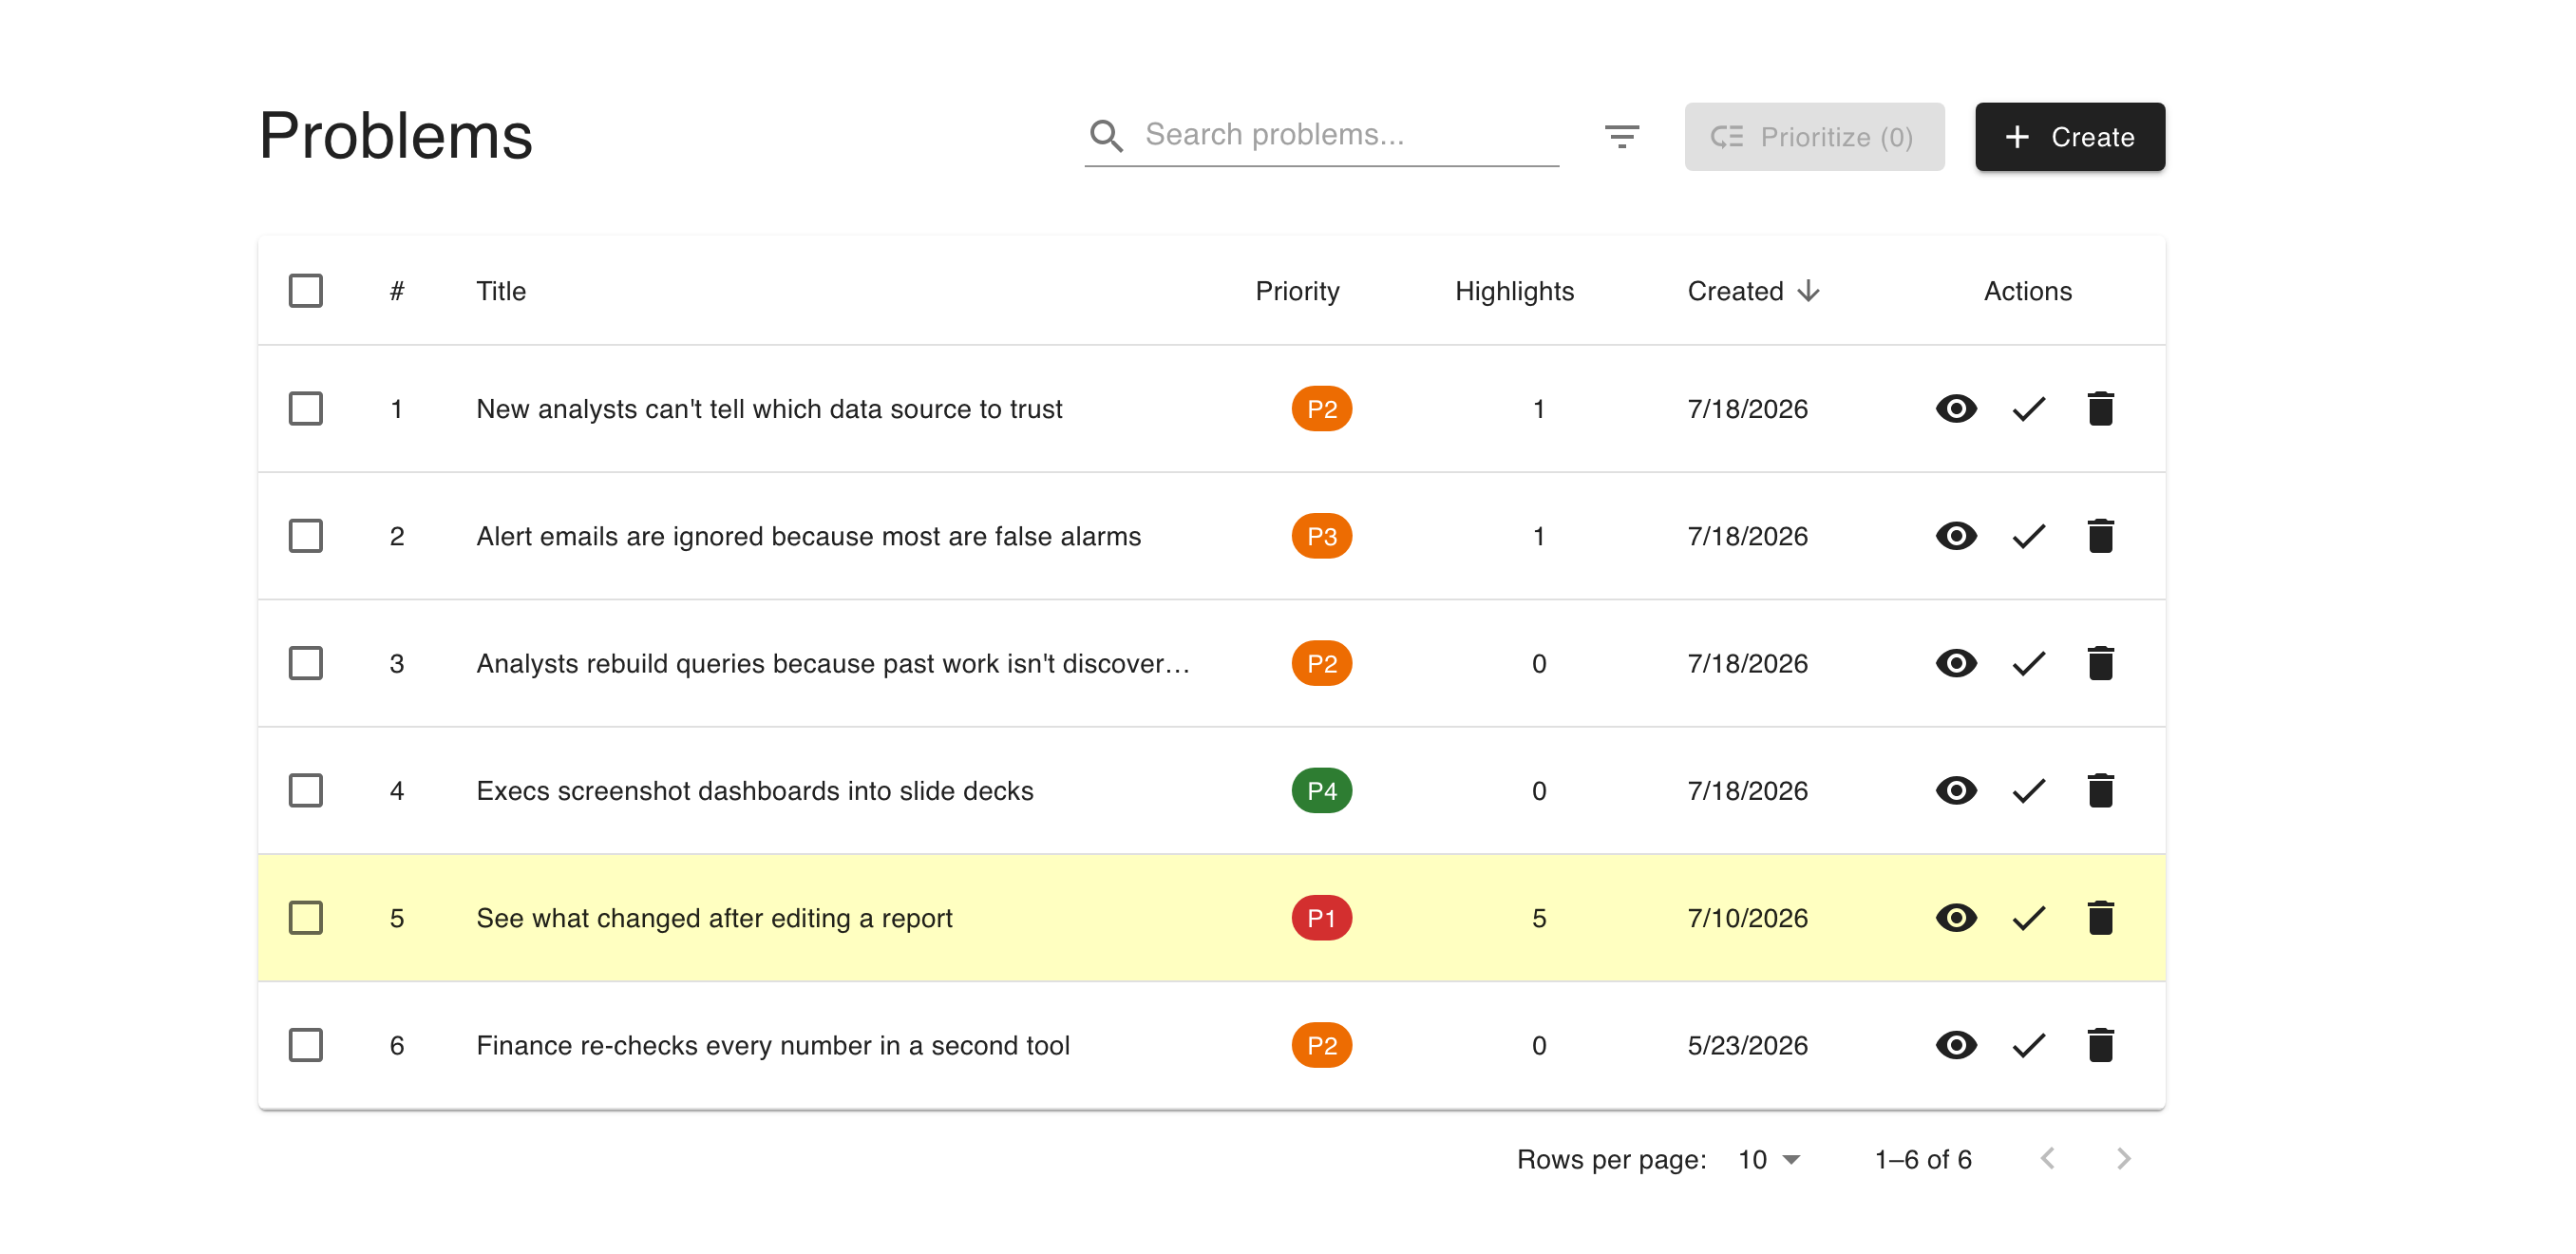
Task: View problem 1 with the eye icon
Action: pyautogui.click(x=1955, y=408)
